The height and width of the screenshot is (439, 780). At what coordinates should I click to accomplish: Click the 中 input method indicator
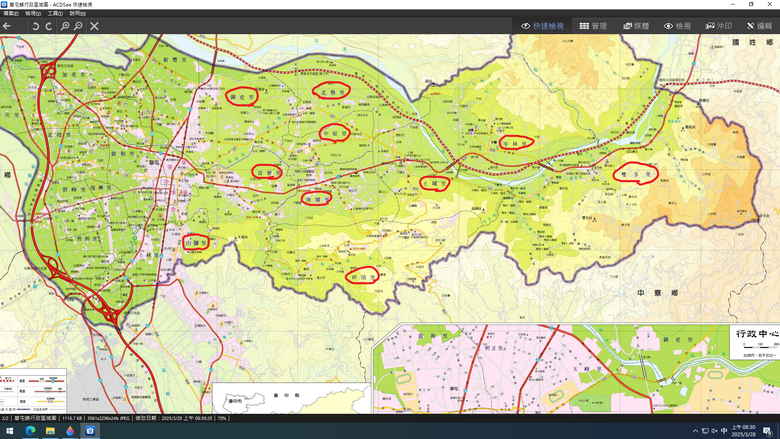tap(724, 431)
